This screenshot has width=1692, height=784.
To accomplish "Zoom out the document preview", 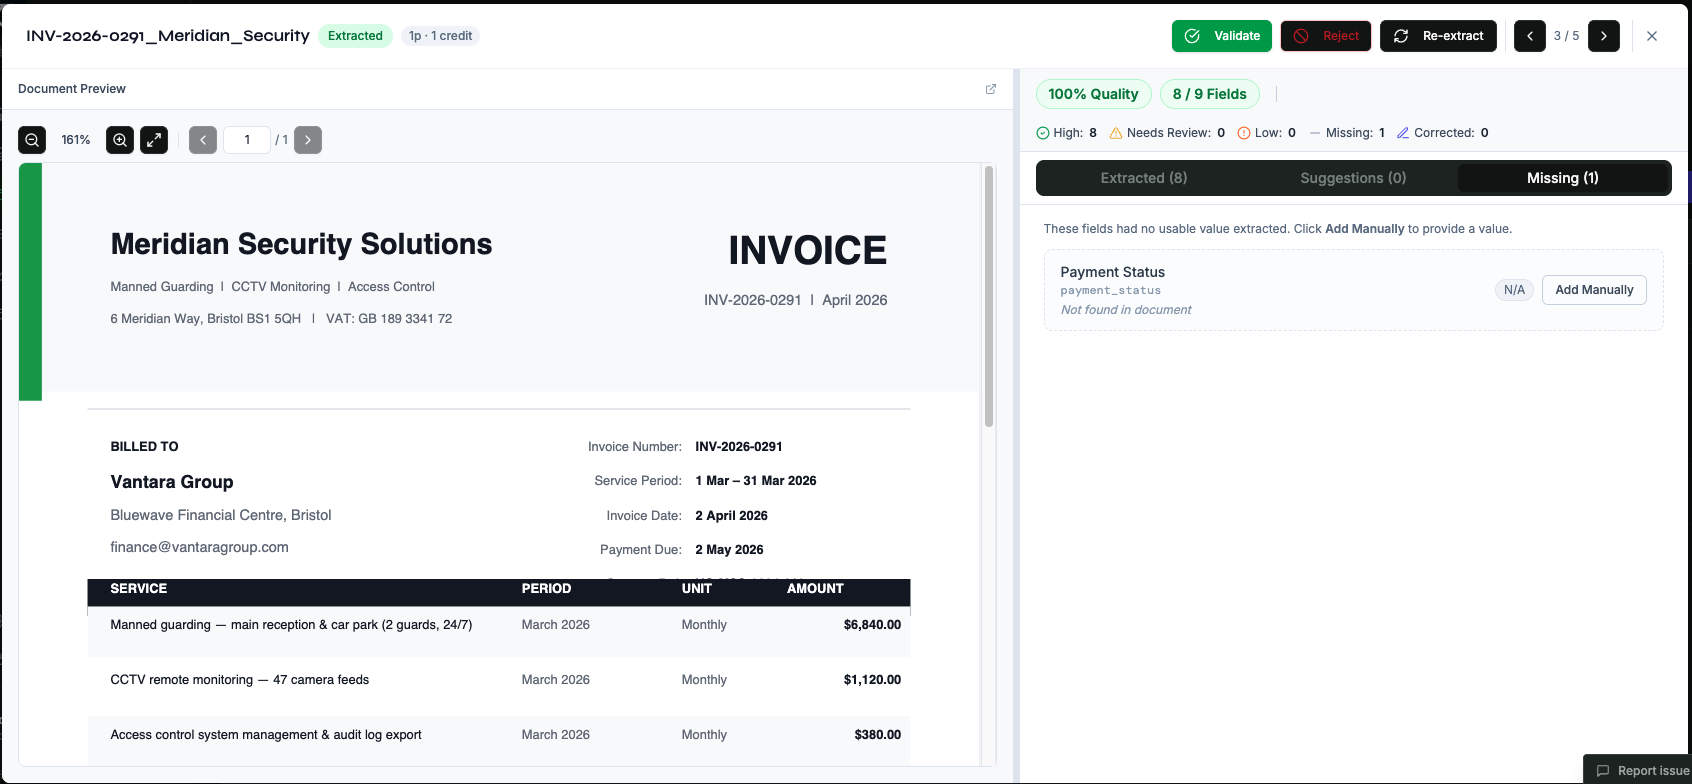I will click(x=32, y=140).
